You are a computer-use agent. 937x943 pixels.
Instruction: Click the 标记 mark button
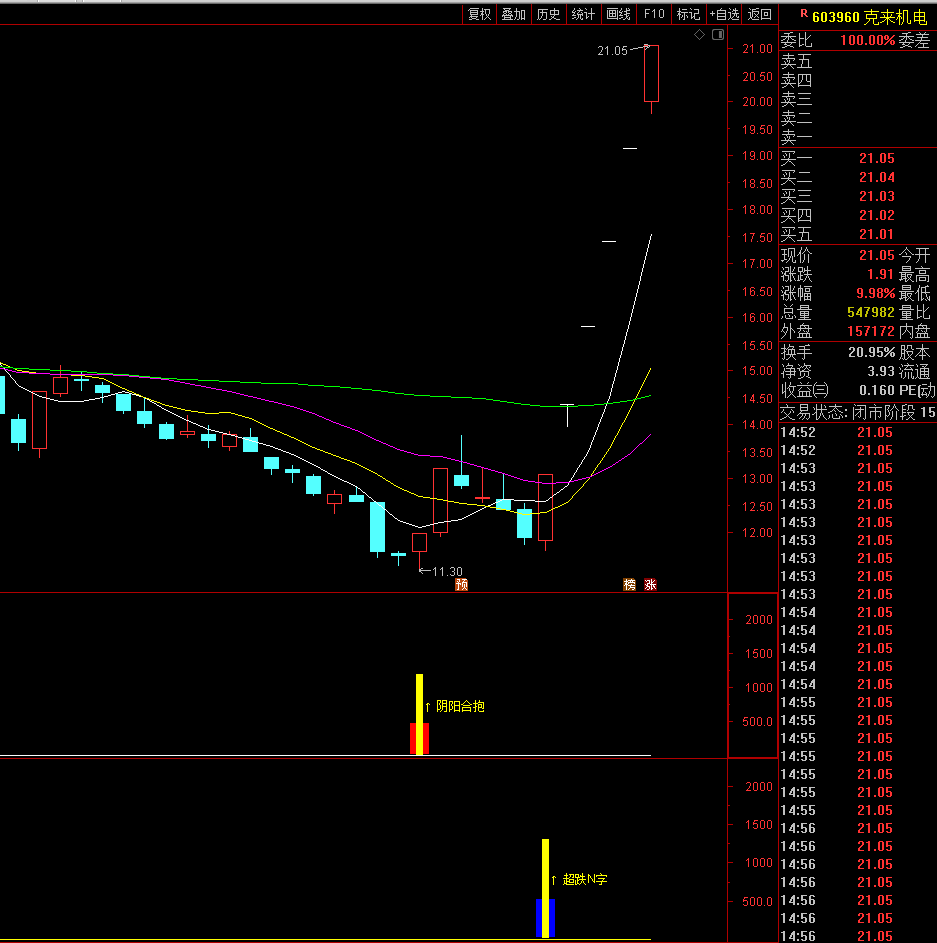click(x=688, y=14)
